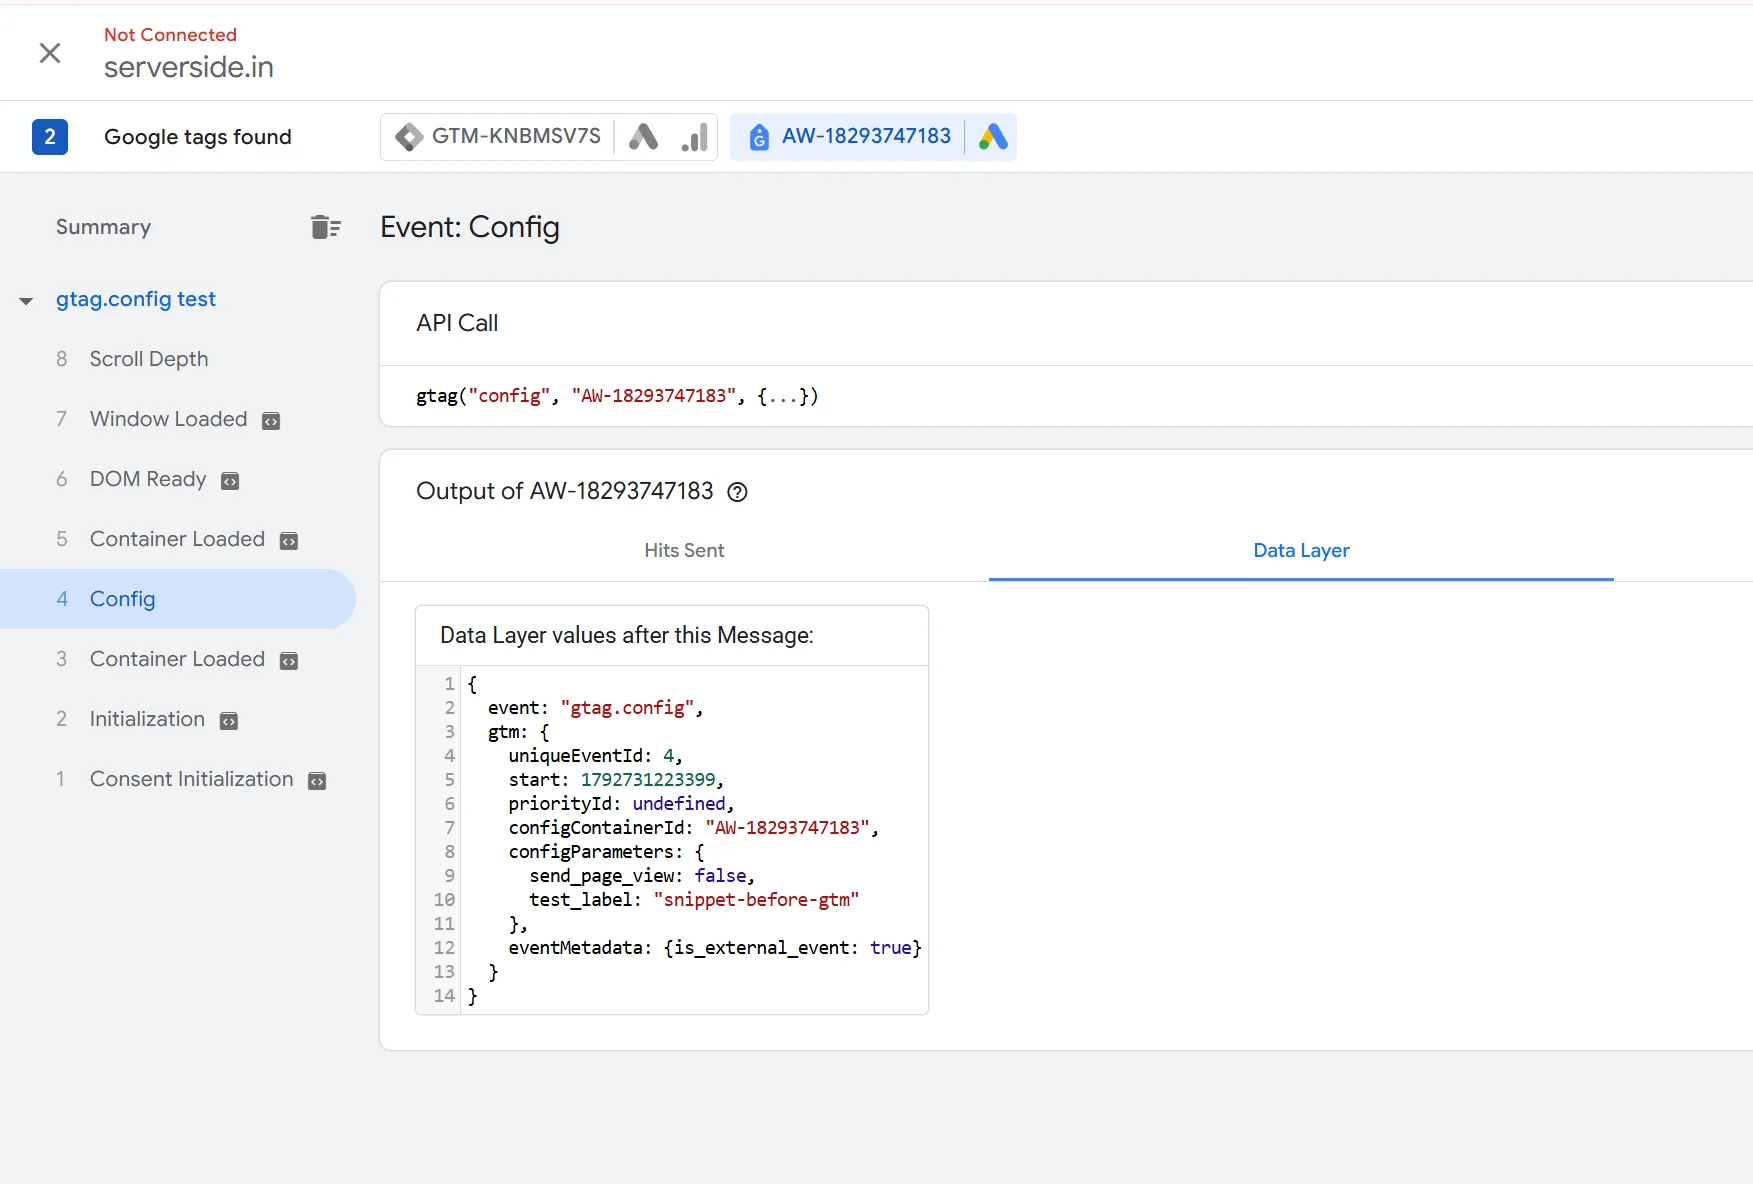The width and height of the screenshot is (1753, 1184).
Task: Click the configContainerId value in data layer
Action: [x=788, y=828]
